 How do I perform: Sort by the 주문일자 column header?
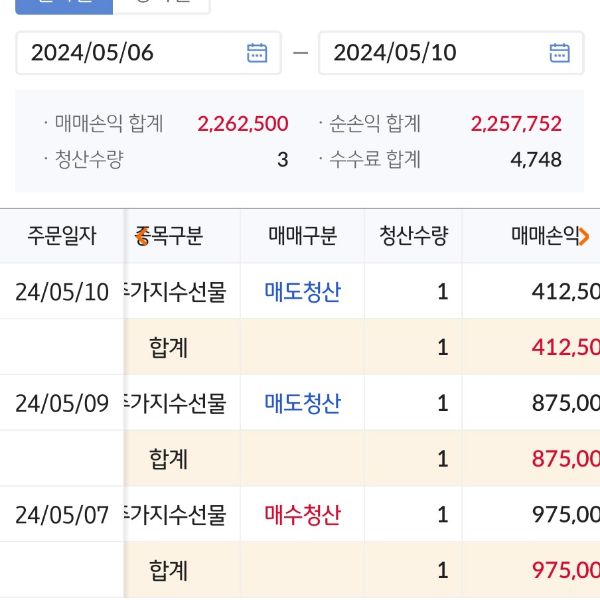tap(62, 236)
